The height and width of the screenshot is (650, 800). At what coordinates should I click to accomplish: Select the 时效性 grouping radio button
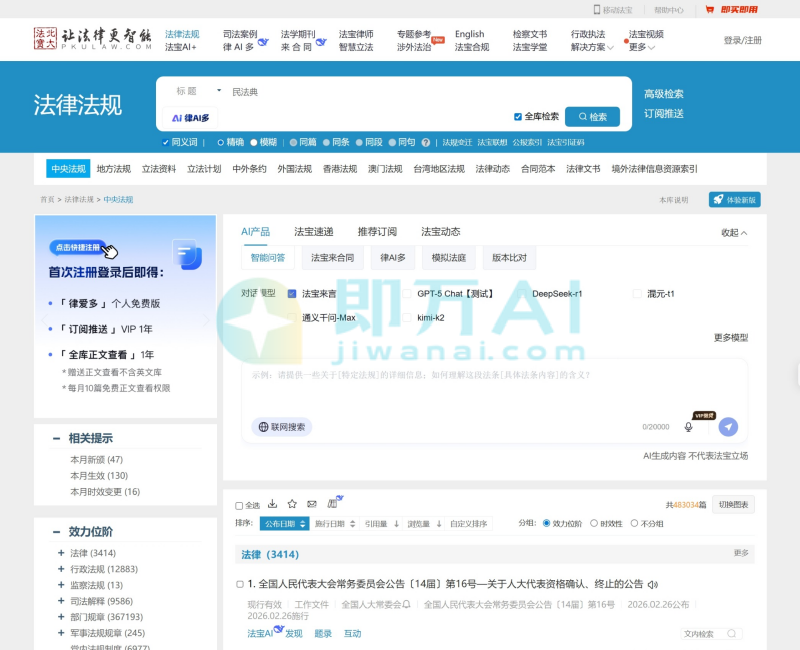click(594, 523)
